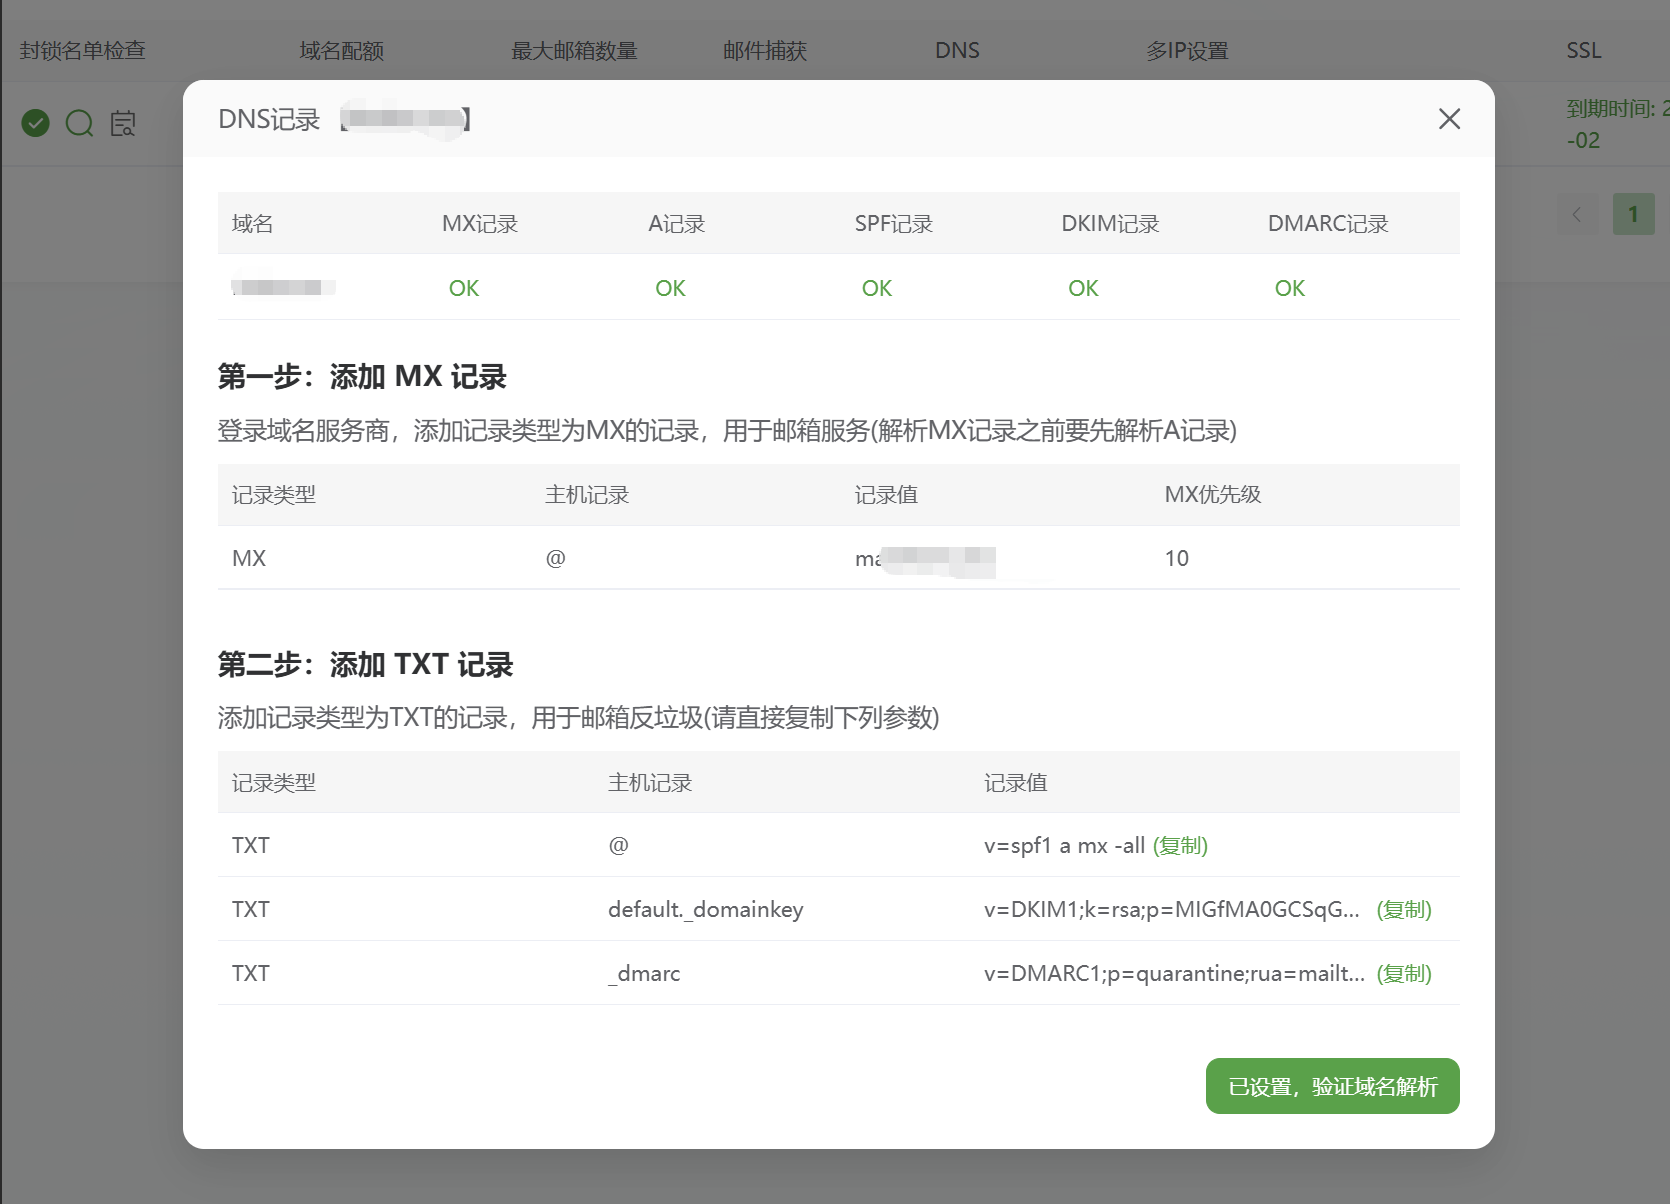Copy the SPF record value
This screenshot has height=1204, width=1670.
click(1180, 846)
